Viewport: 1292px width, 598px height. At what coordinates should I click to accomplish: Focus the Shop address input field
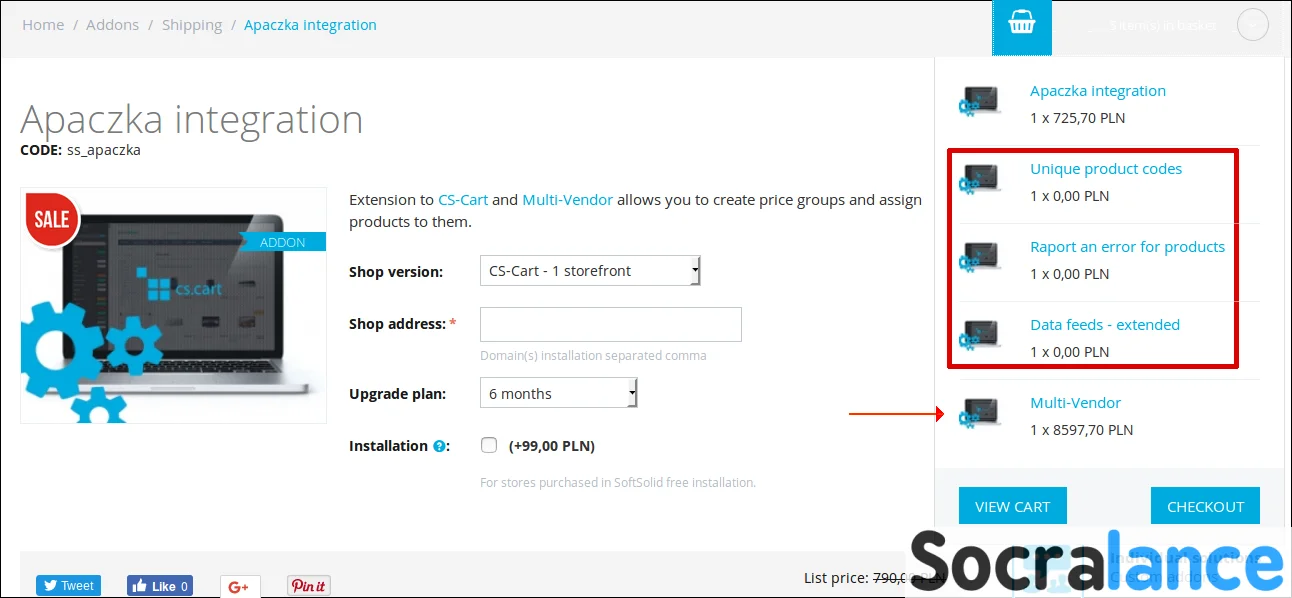[611, 325]
